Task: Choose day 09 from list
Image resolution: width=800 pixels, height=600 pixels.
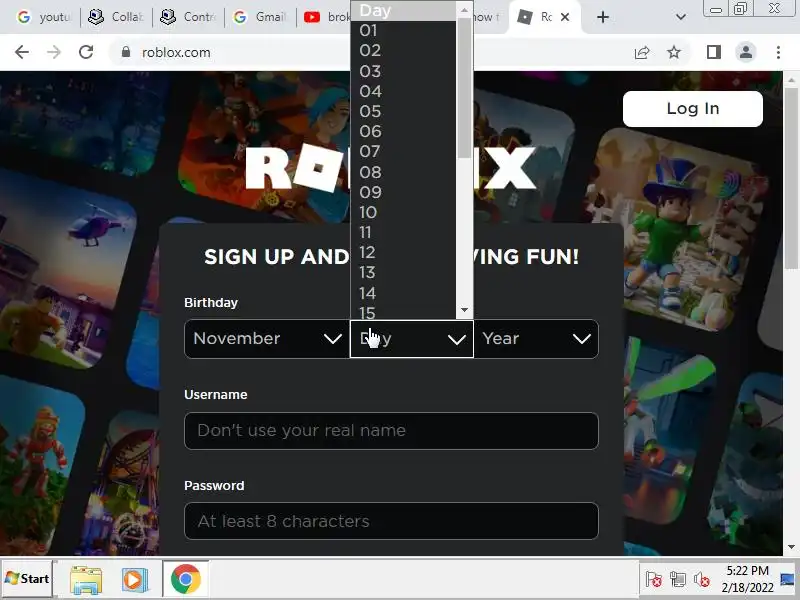Action: [x=403, y=192]
